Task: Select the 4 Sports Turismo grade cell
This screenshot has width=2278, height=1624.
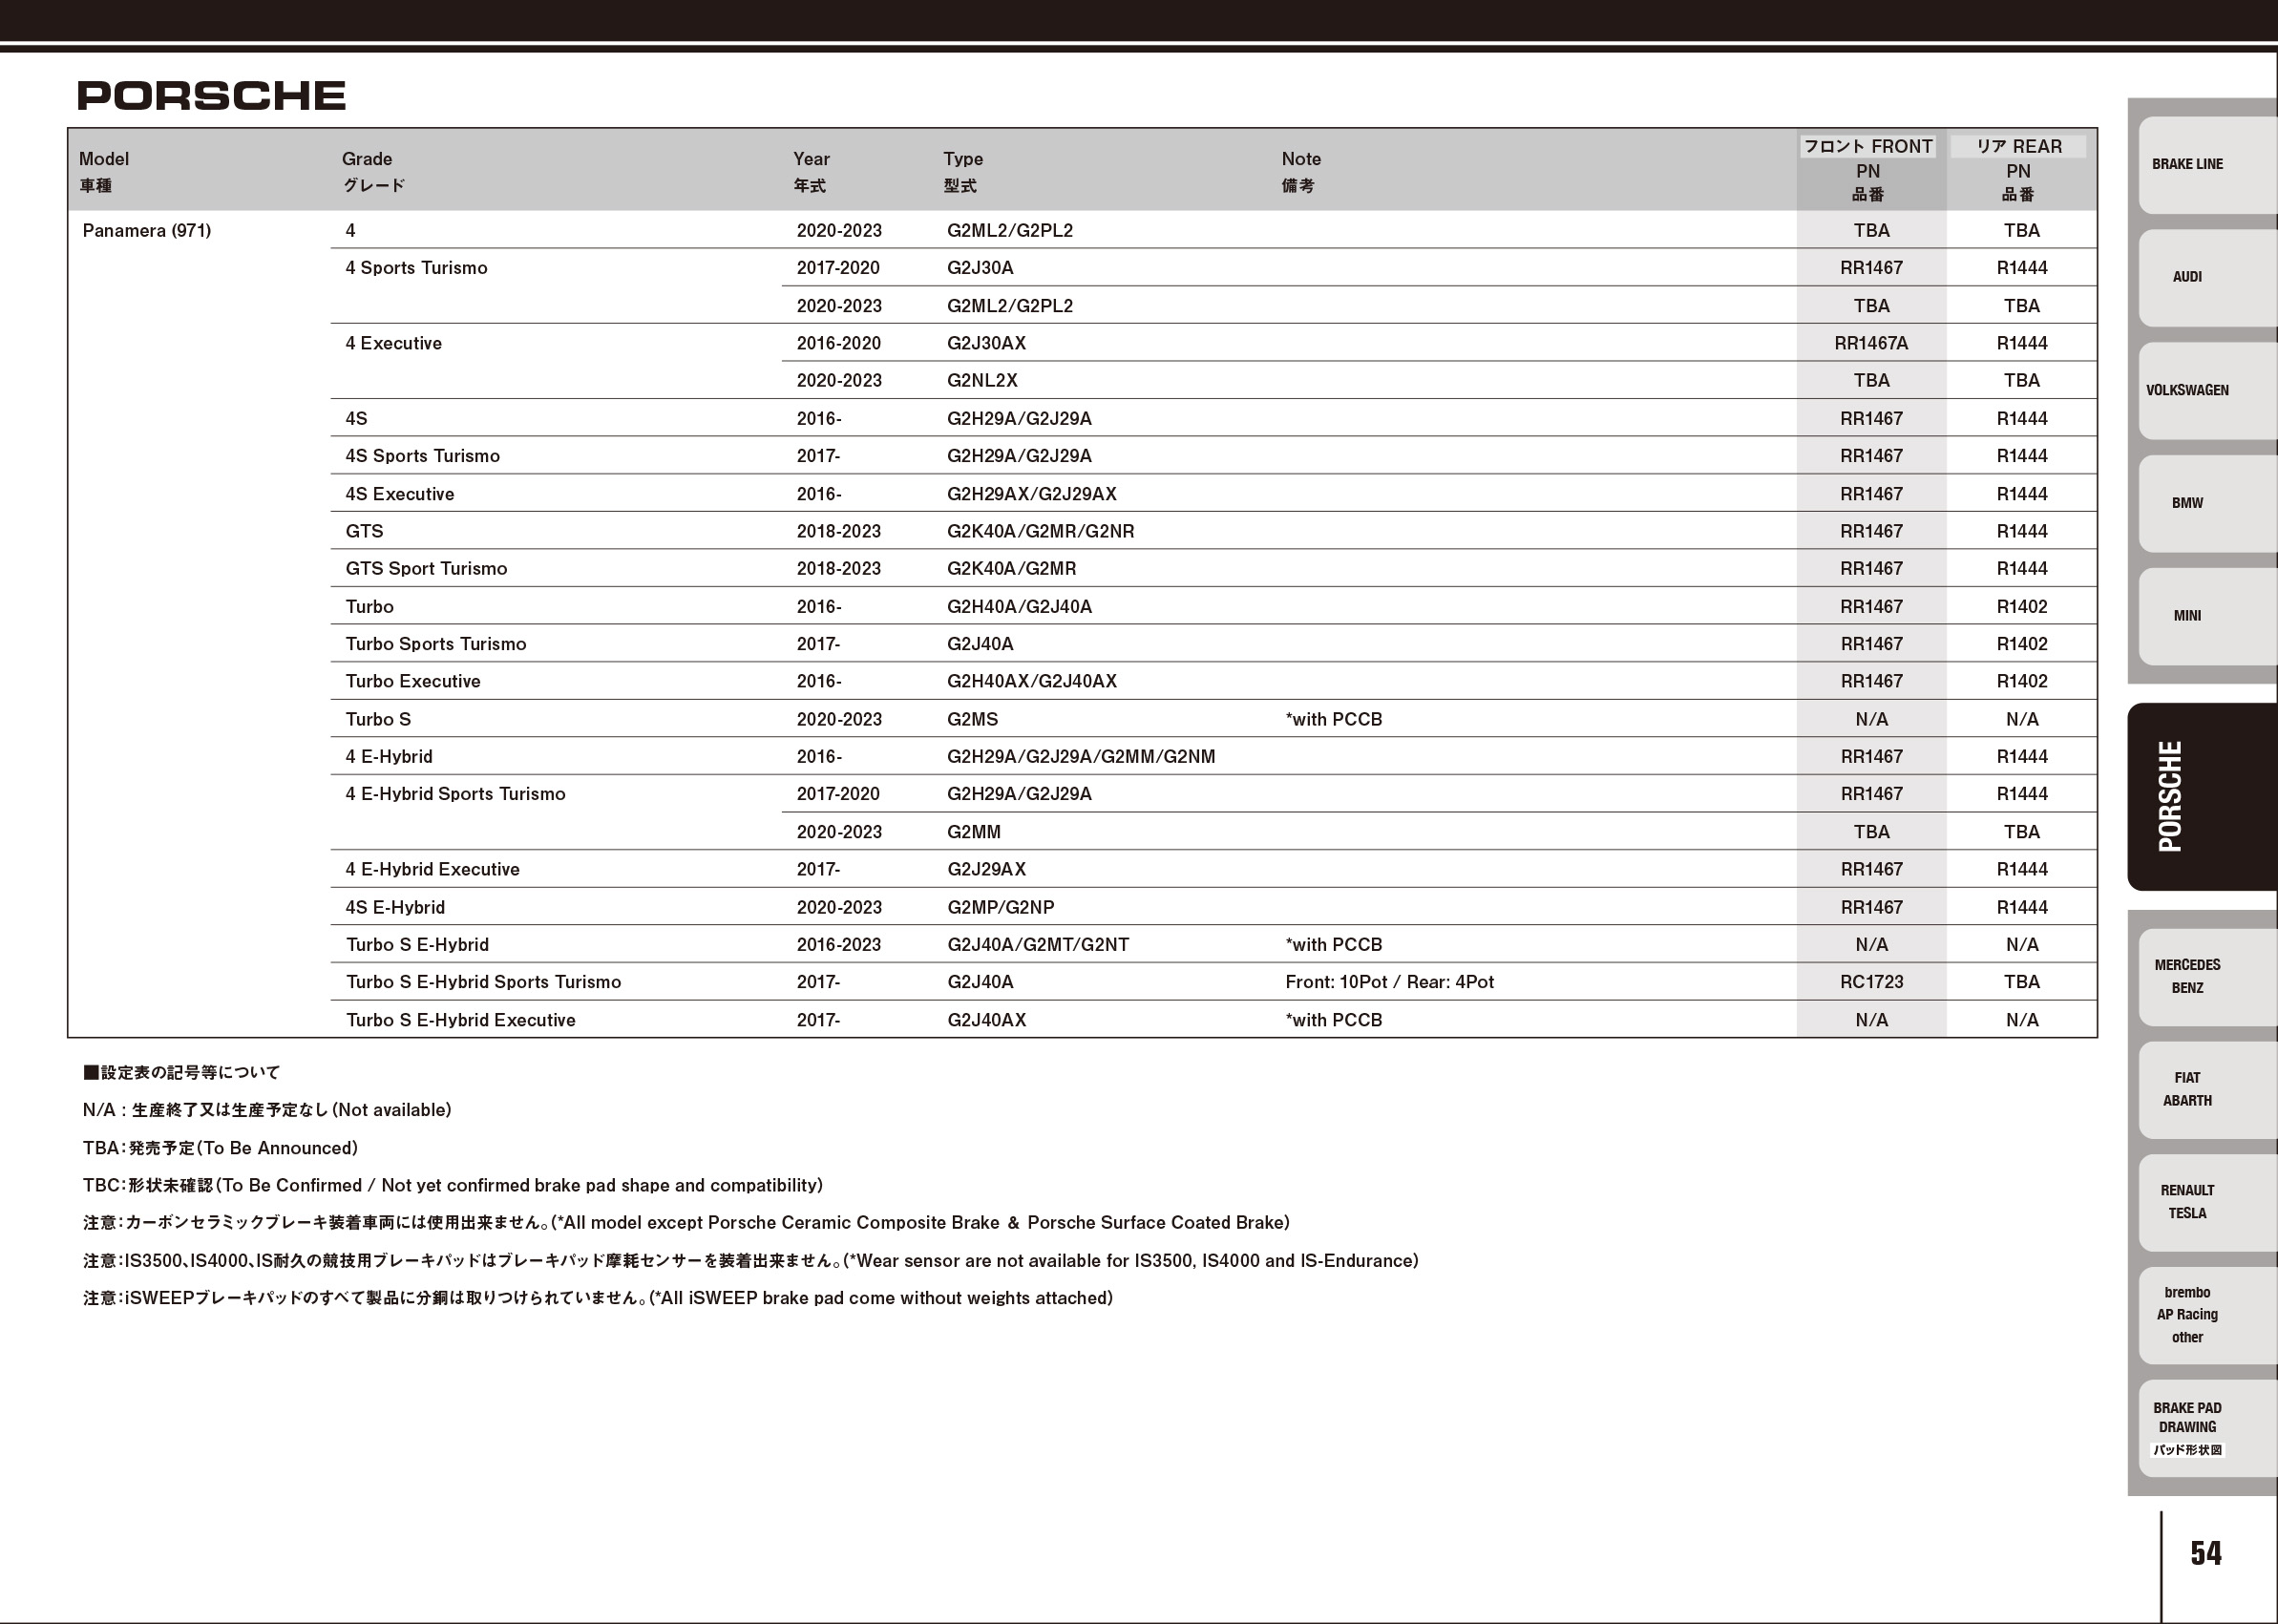Action: pos(416,268)
